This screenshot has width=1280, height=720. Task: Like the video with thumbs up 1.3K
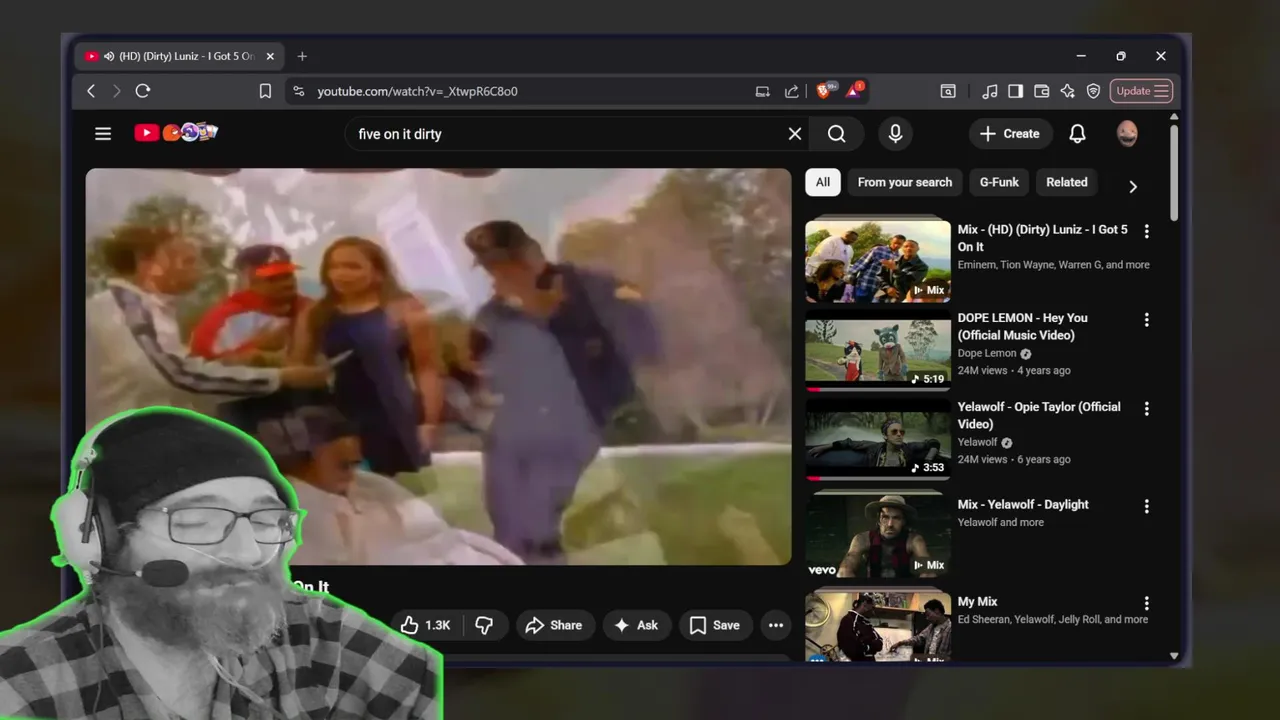(425, 625)
